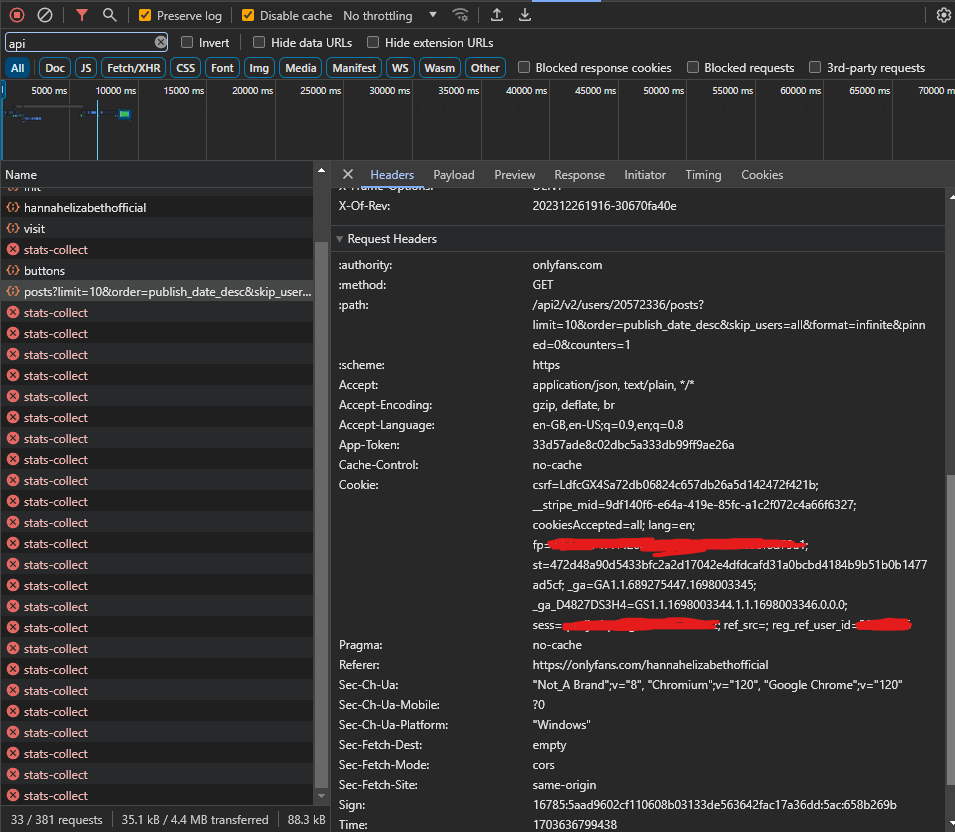Image resolution: width=955 pixels, height=832 pixels.
Task: Open network search with magnifier icon
Action: (110, 16)
